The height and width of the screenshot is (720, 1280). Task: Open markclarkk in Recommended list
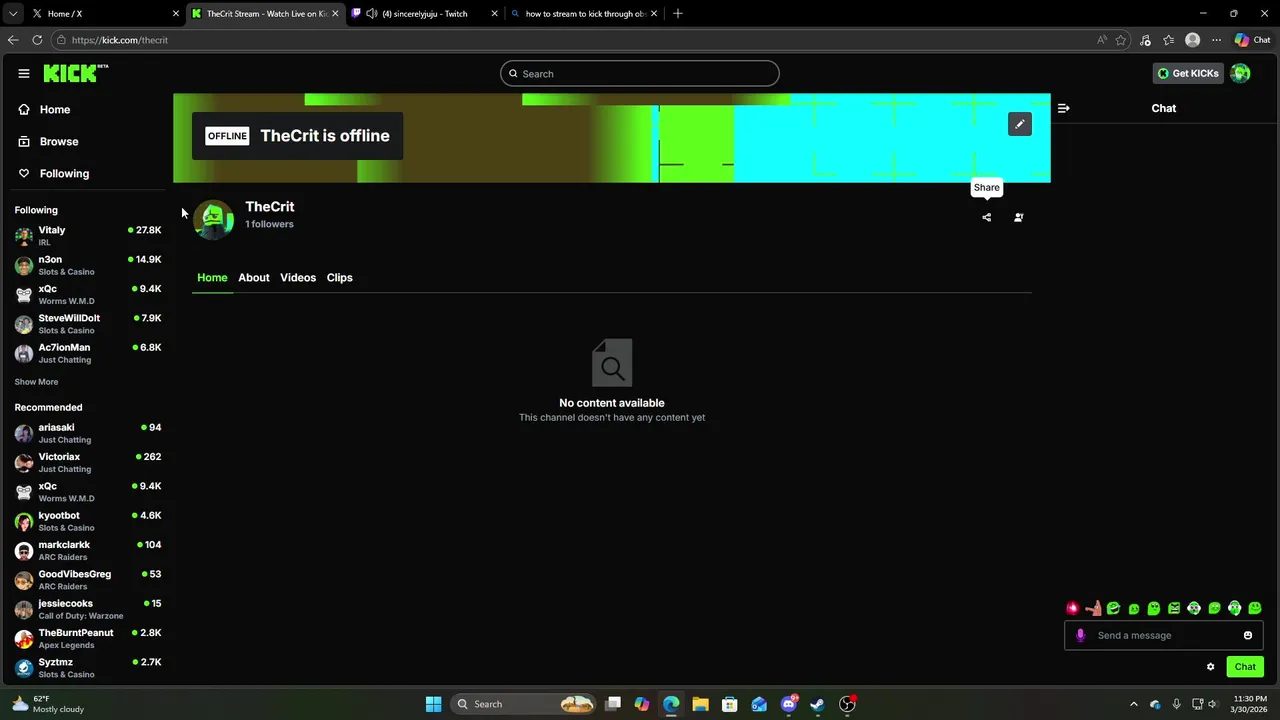[88, 550]
